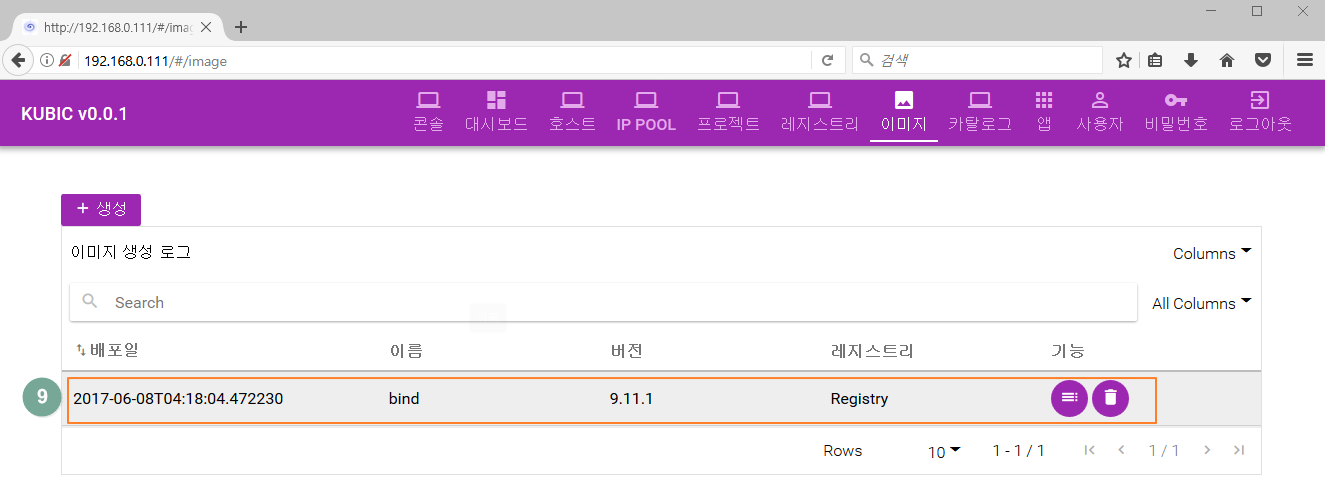Click 로그아웃 to log out
Viewport: 1325px width, 499px height.
pos(1260,111)
